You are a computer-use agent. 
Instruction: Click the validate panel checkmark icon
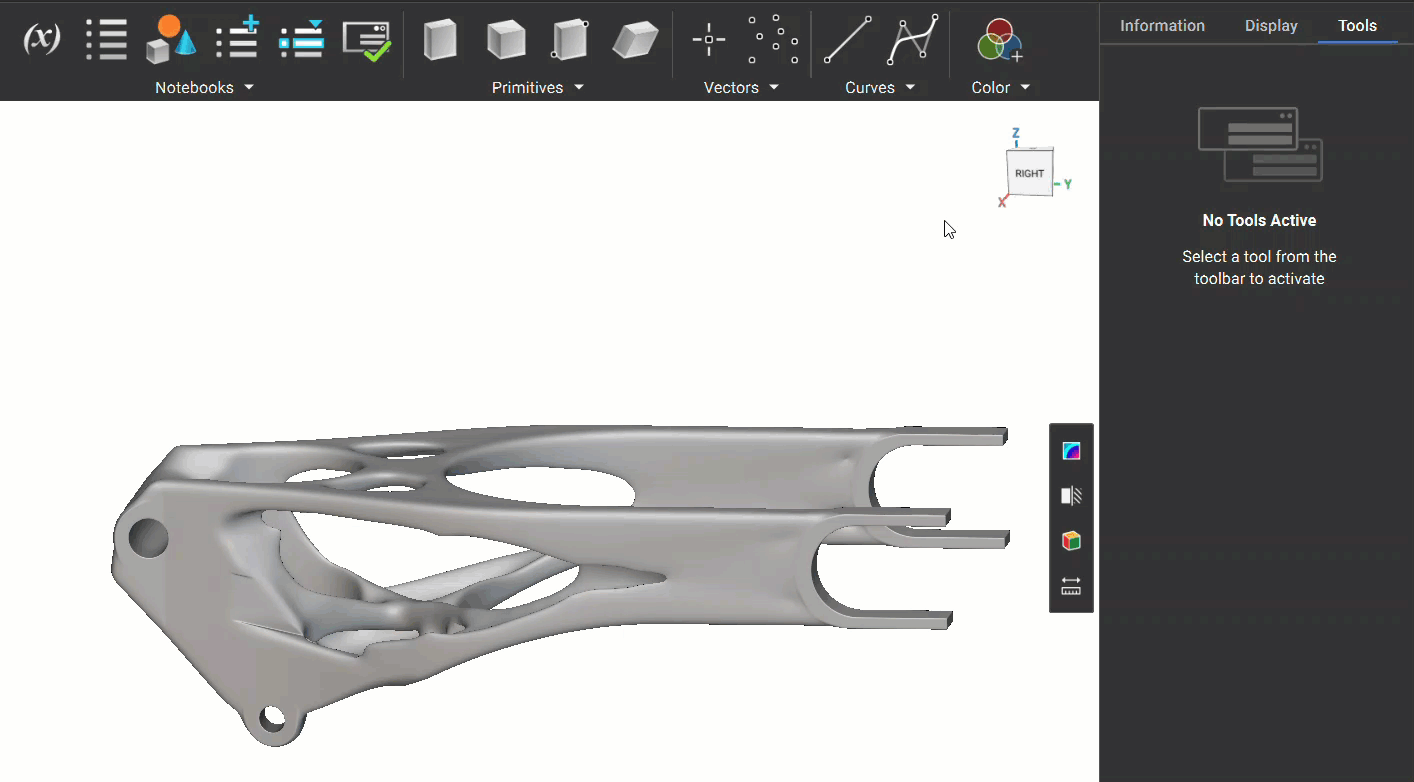366,41
